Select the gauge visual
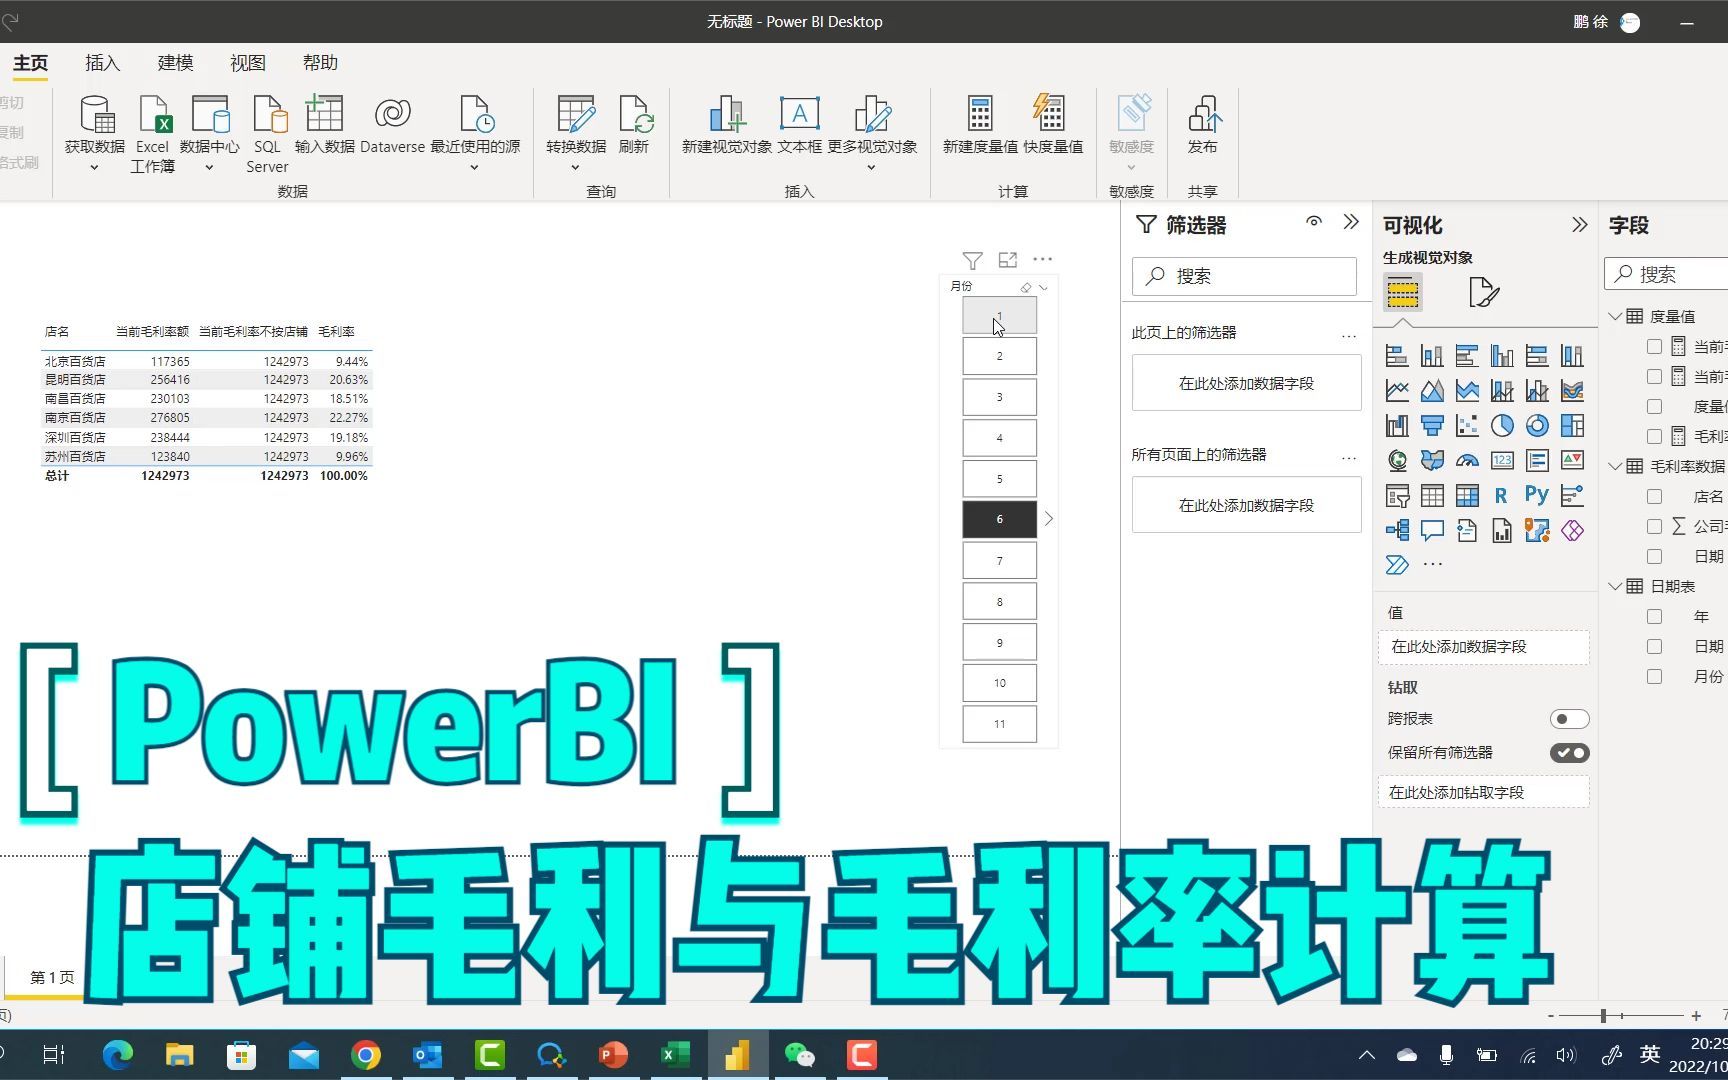1728x1080 pixels. click(x=1467, y=461)
